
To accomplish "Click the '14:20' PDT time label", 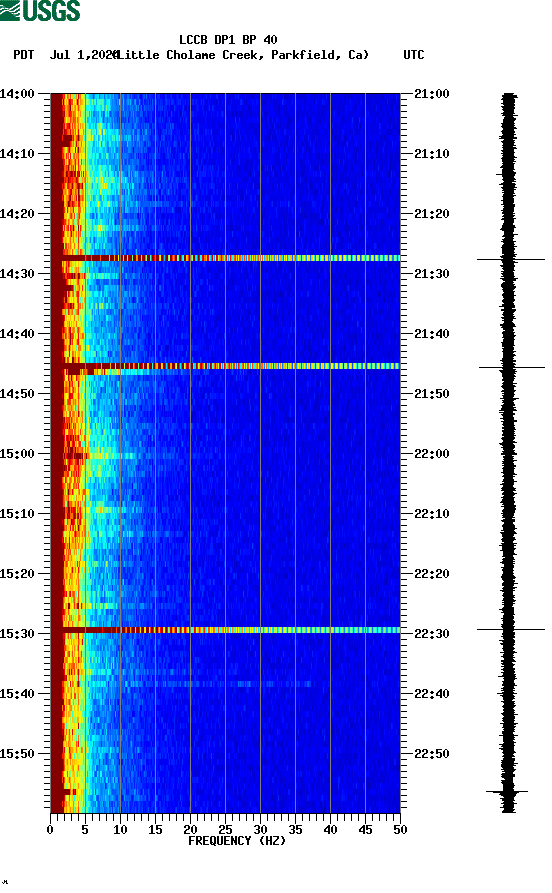I will [17, 214].
